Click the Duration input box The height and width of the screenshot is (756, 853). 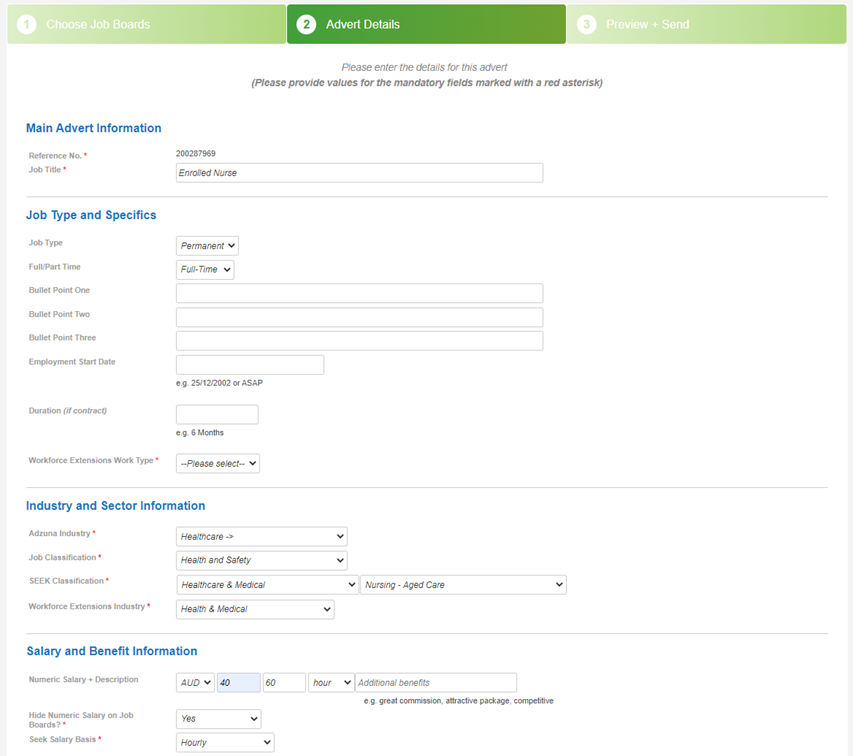(x=217, y=415)
